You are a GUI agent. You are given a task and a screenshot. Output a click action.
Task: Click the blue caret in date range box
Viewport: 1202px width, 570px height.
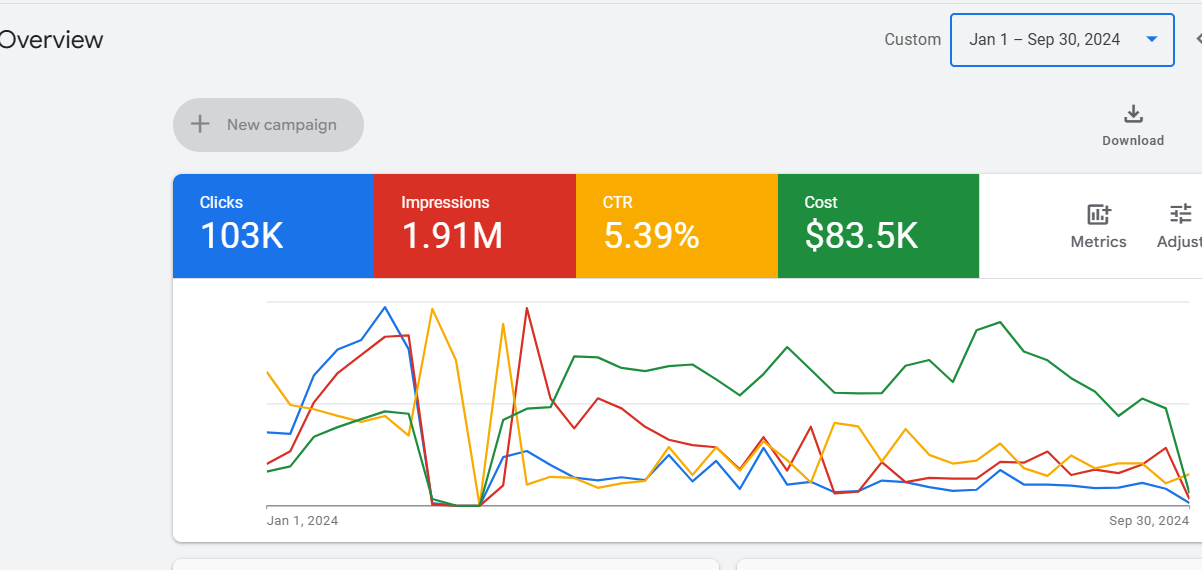pyautogui.click(x=1151, y=40)
